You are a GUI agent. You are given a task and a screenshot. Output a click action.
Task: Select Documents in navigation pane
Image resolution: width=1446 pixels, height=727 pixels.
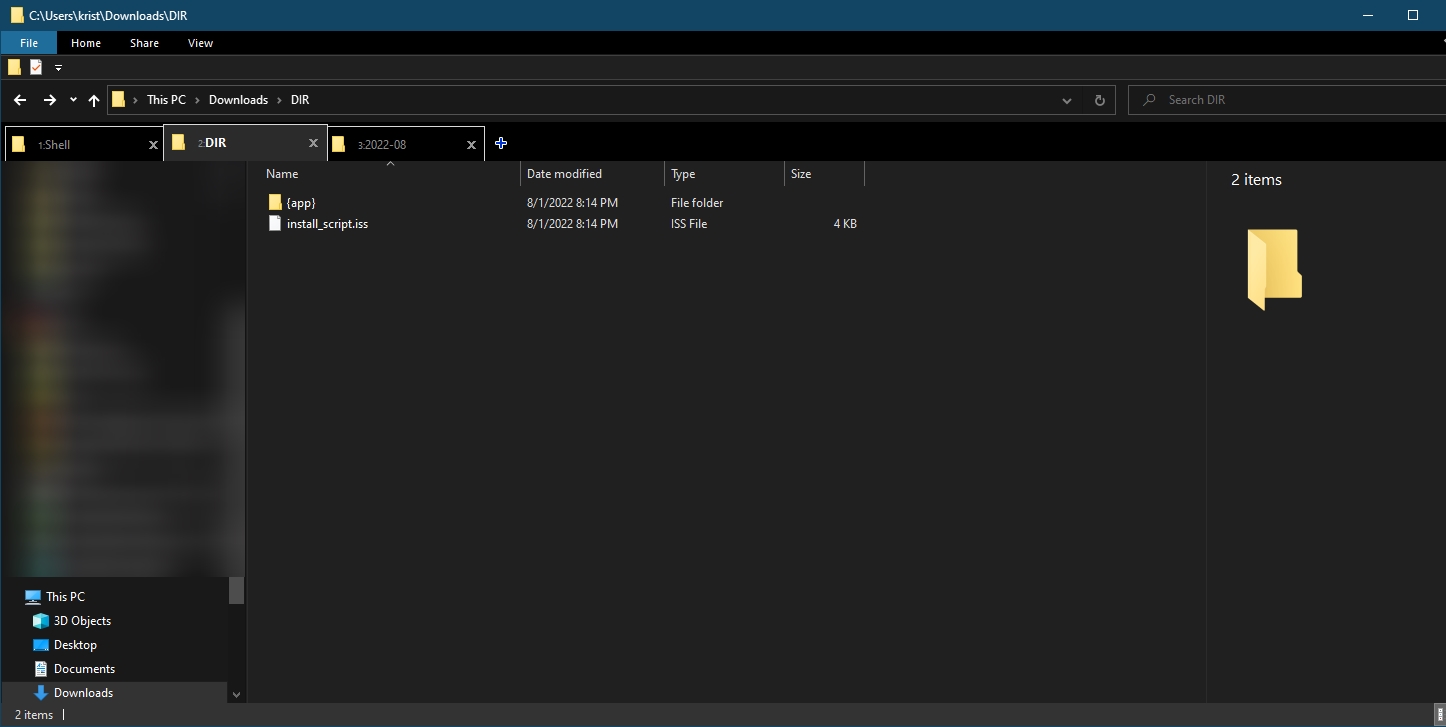pos(84,669)
